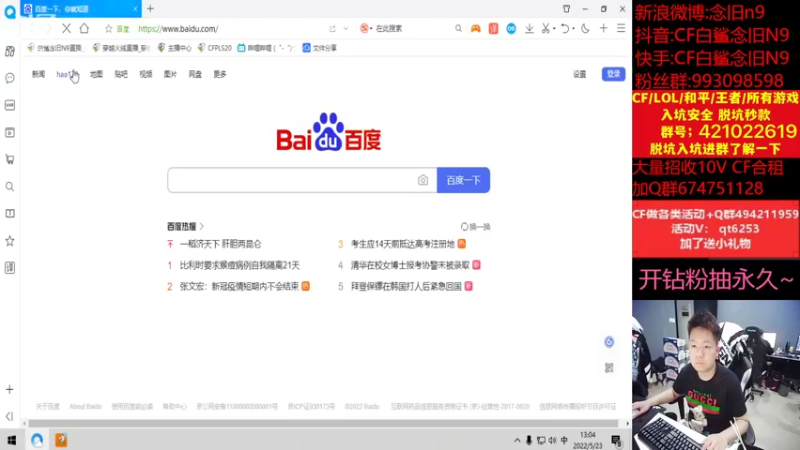Stop loading the page with the X icon
This screenshot has height=450, width=800.
tap(66, 29)
